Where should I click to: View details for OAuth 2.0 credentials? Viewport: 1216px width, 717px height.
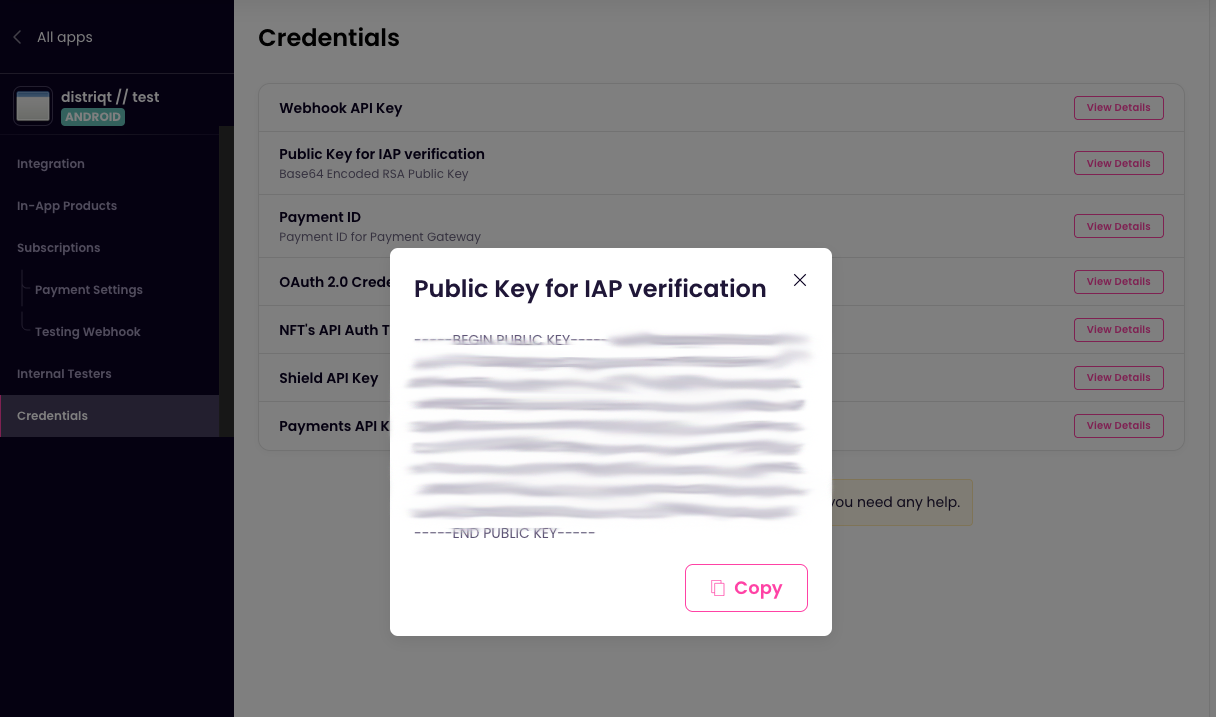tap(1118, 282)
